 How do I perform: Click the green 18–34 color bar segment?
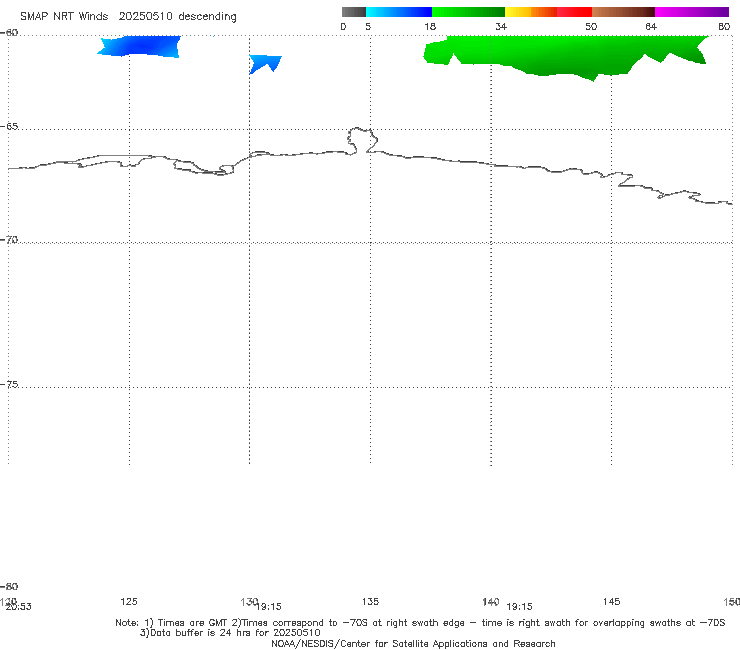pyautogui.click(x=468, y=12)
